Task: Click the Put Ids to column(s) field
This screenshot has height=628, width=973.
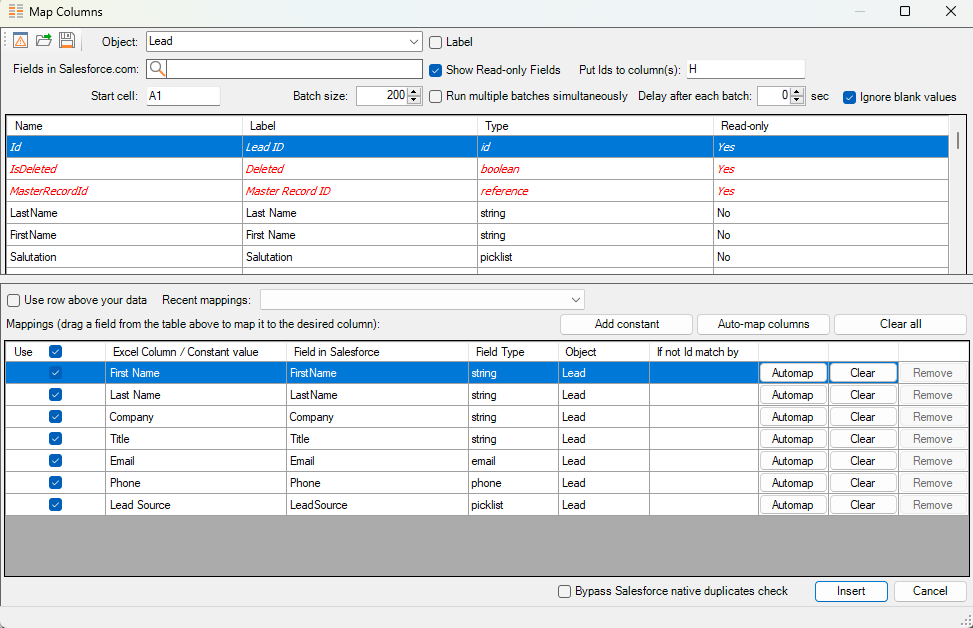Action: [744, 69]
